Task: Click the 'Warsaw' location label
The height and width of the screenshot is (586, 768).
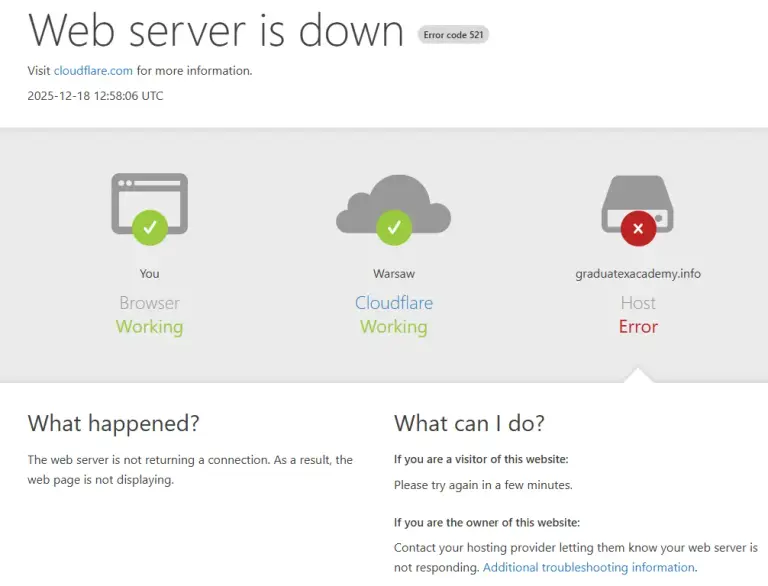Action: point(394,273)
